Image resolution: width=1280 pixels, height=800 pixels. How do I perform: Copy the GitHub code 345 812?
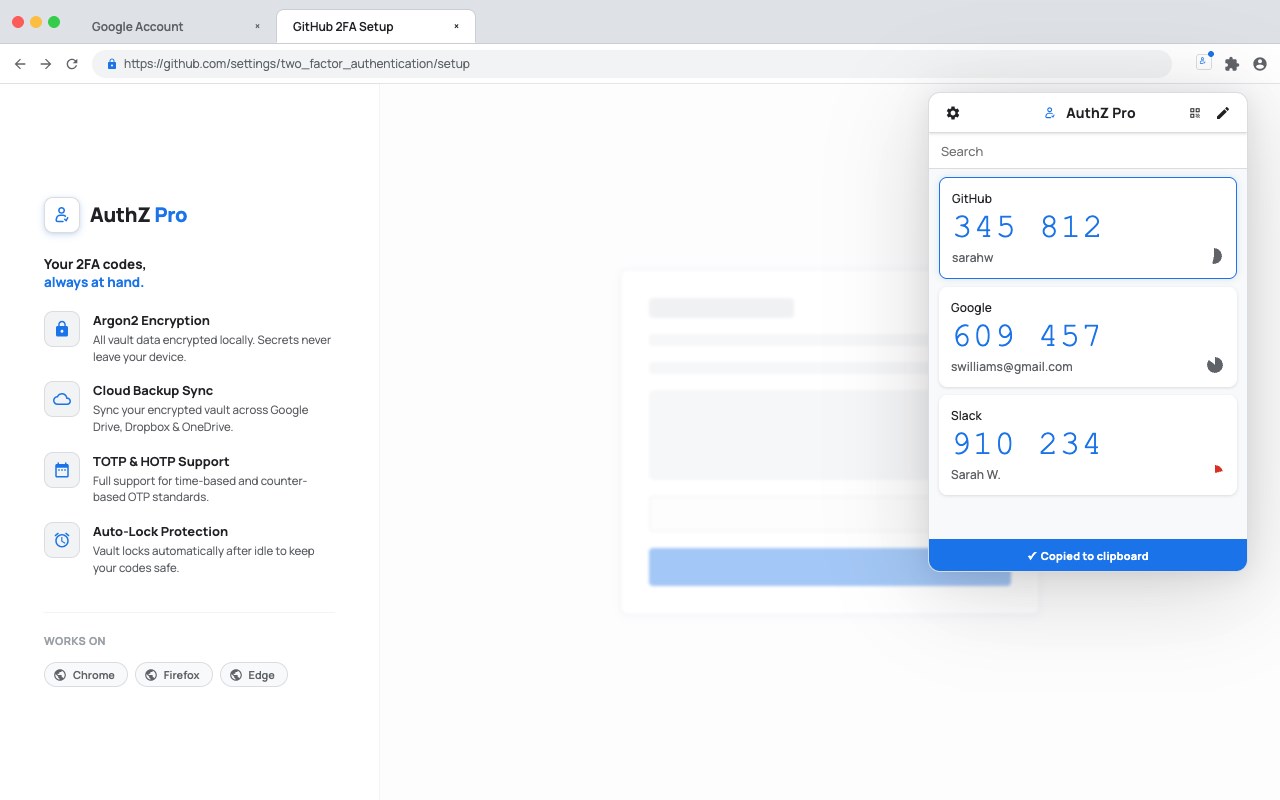click(x=1027, y=227)
